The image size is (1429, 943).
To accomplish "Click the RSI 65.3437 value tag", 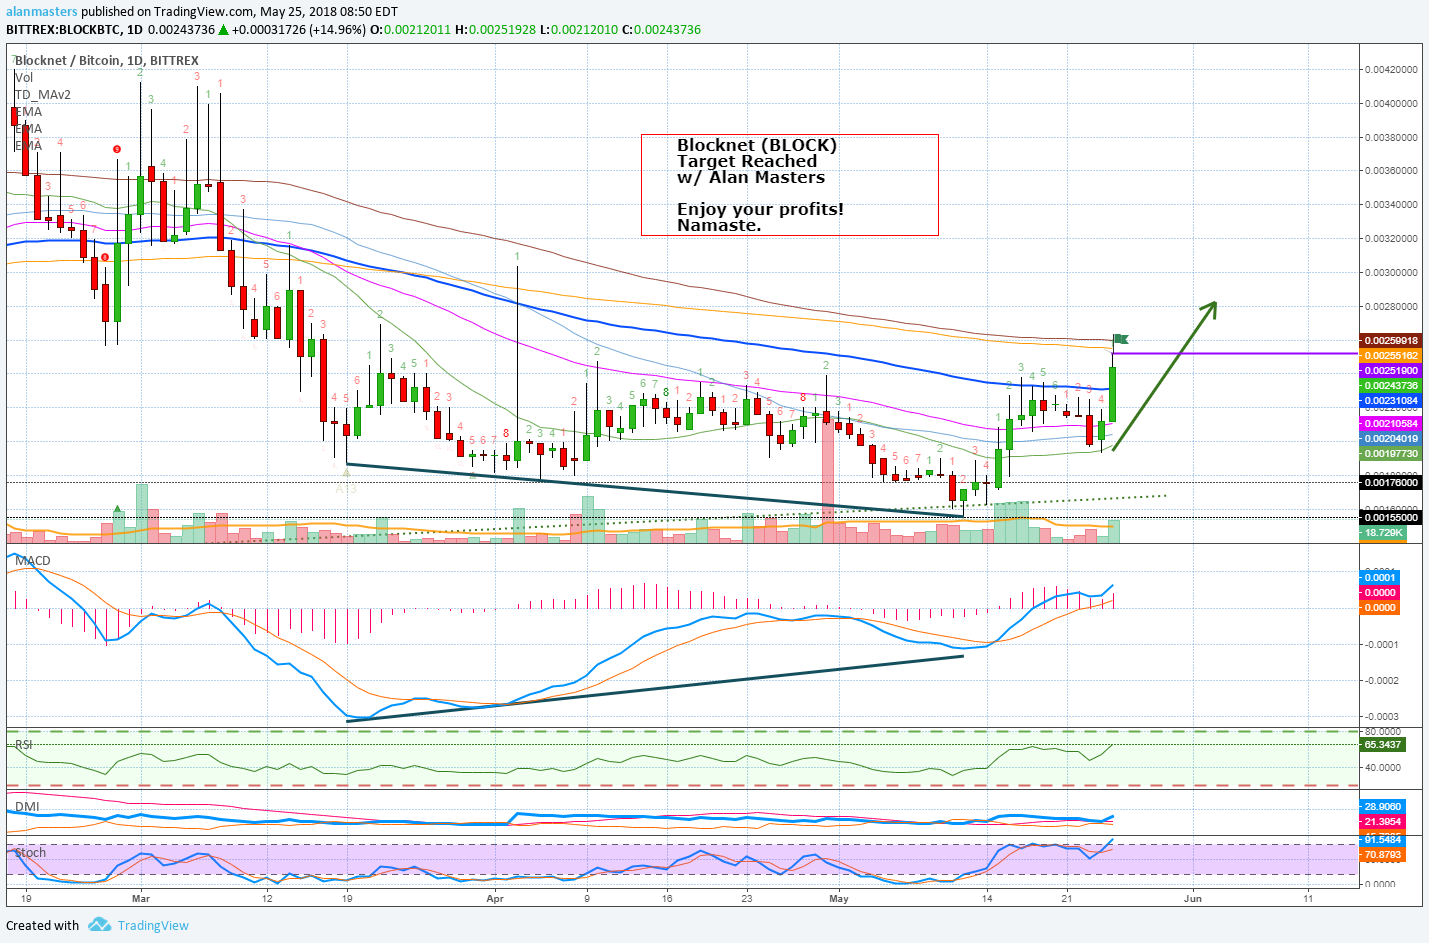I will [x=1383, y=744].
